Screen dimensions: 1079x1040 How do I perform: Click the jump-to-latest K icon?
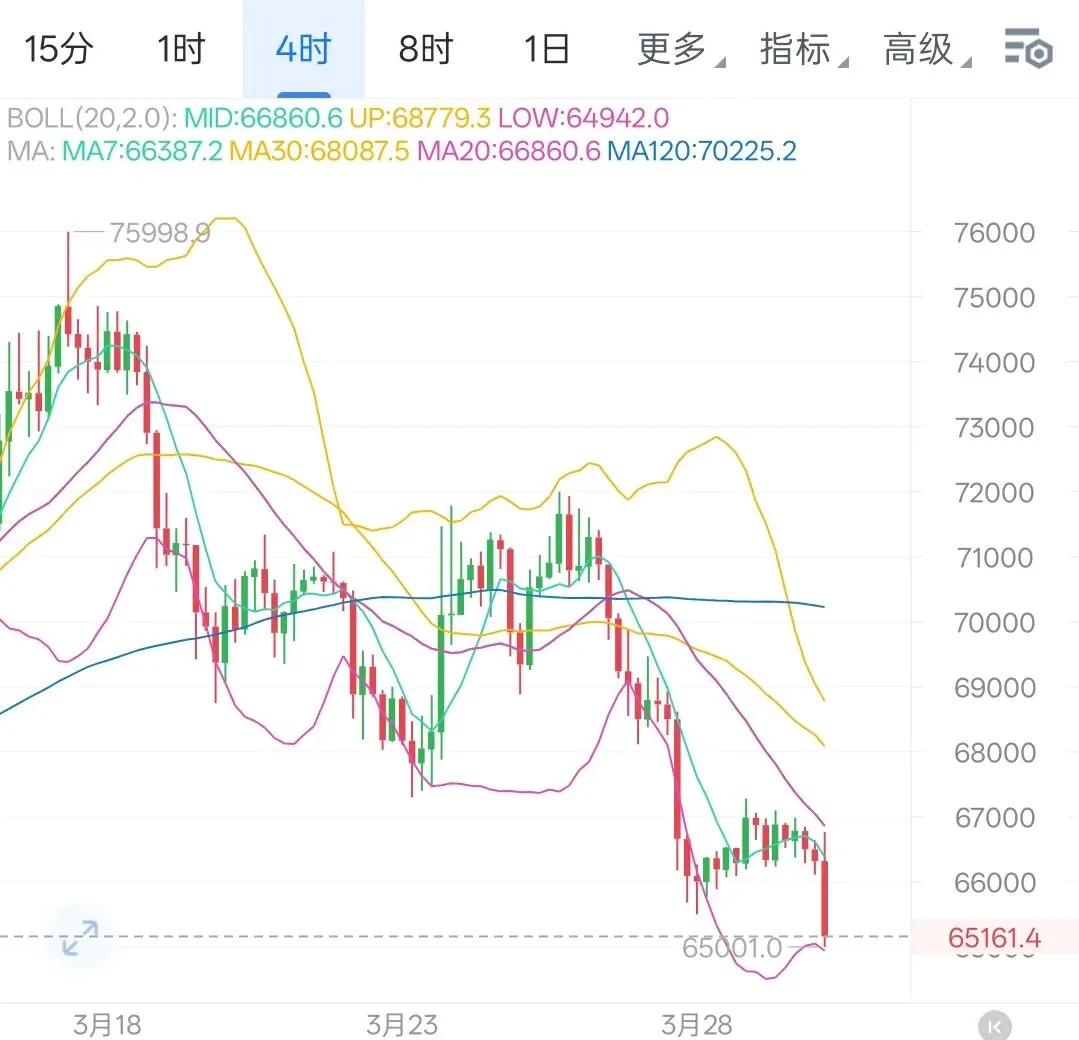pos(994,1026)
